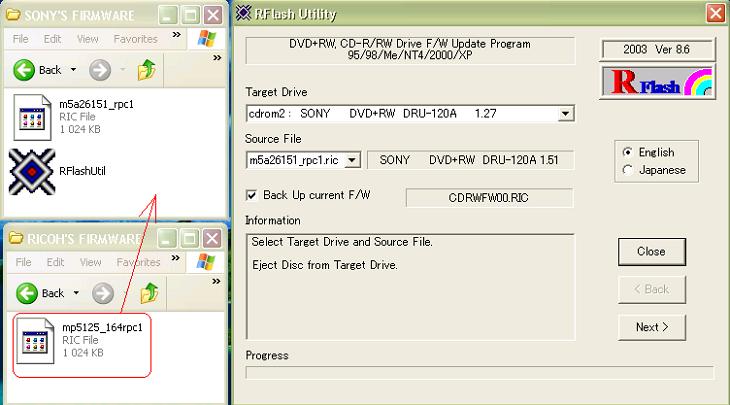Click the disabled Back button in RFlash Utility
The height and width of the screenshot is (405, 730).
coord(652,290)
